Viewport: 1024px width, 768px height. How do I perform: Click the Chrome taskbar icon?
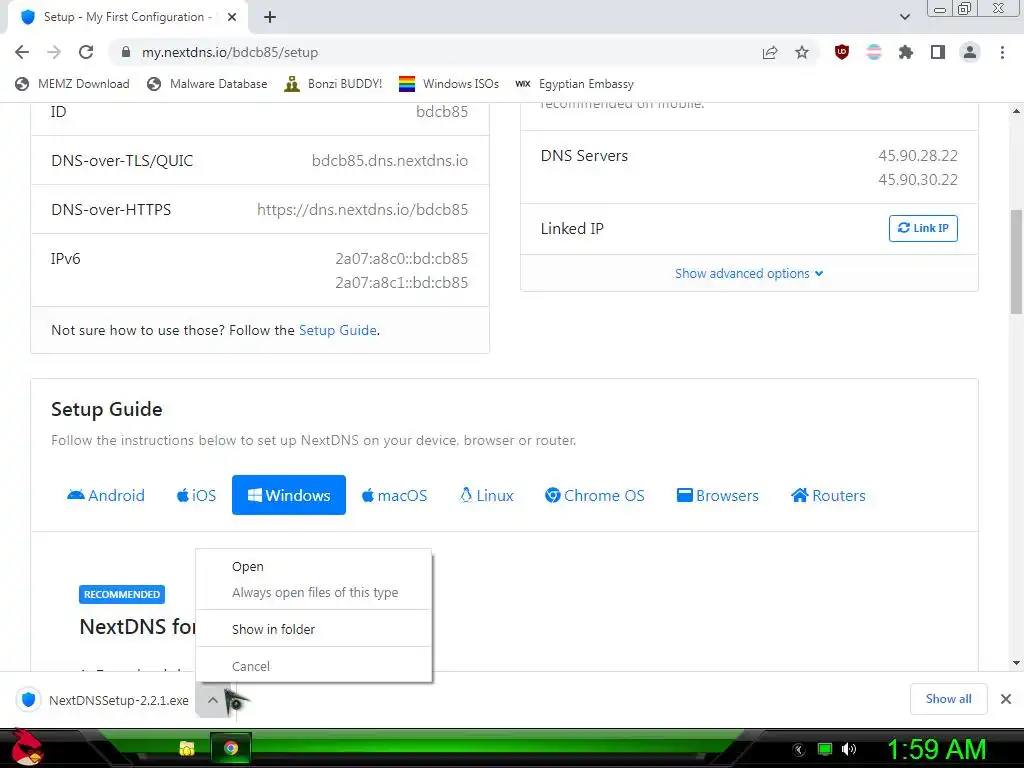231,748
